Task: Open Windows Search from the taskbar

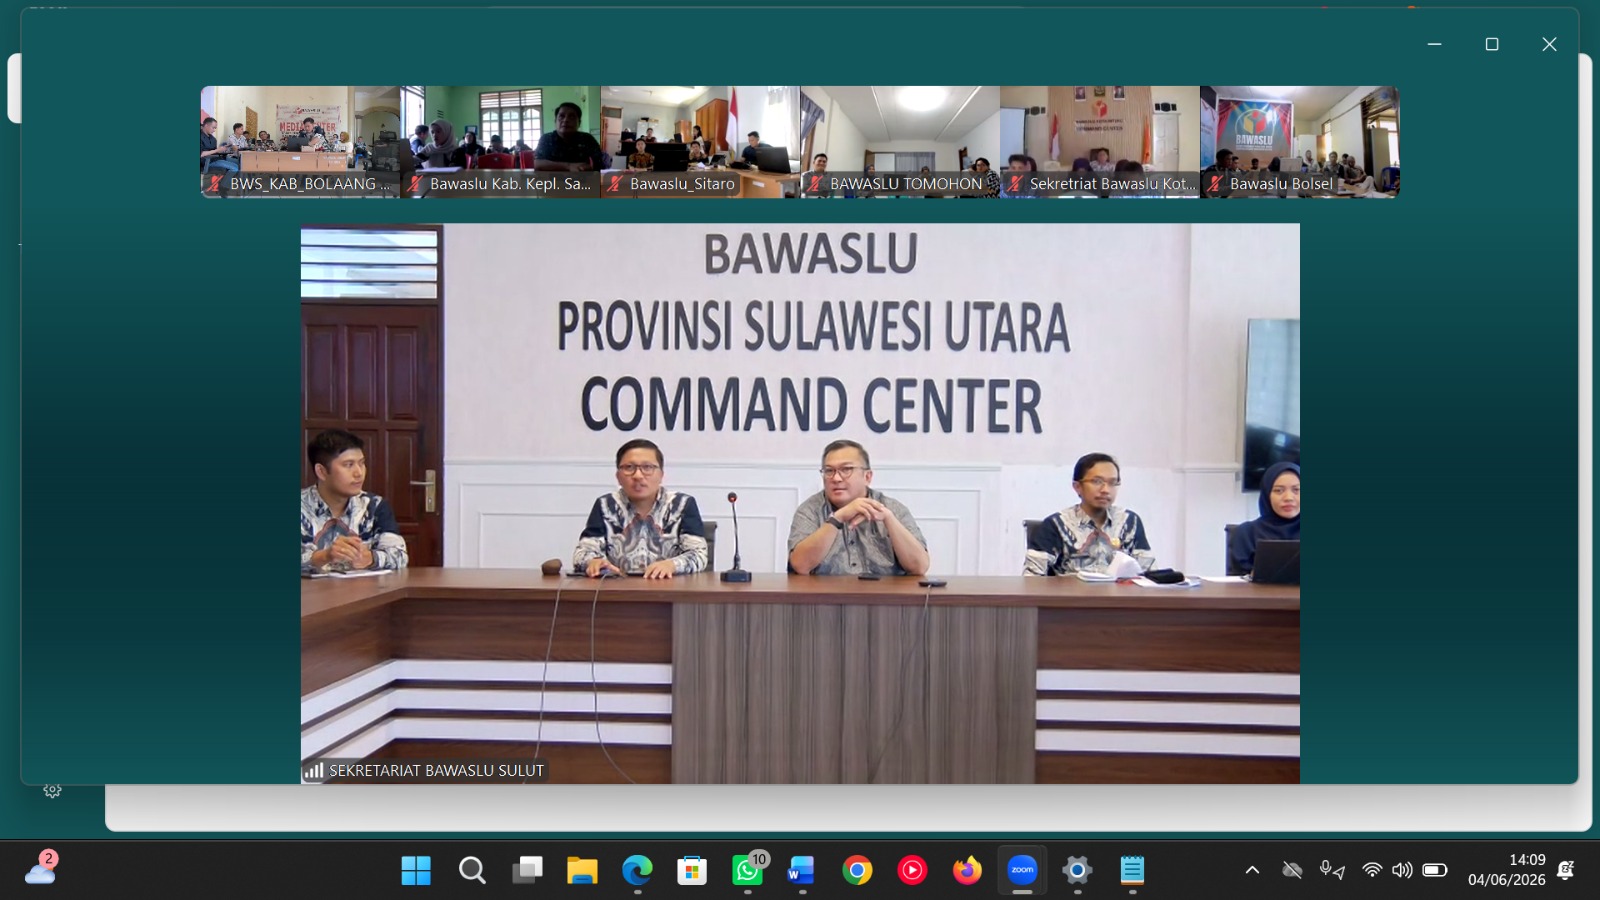Action: (472, 871)
